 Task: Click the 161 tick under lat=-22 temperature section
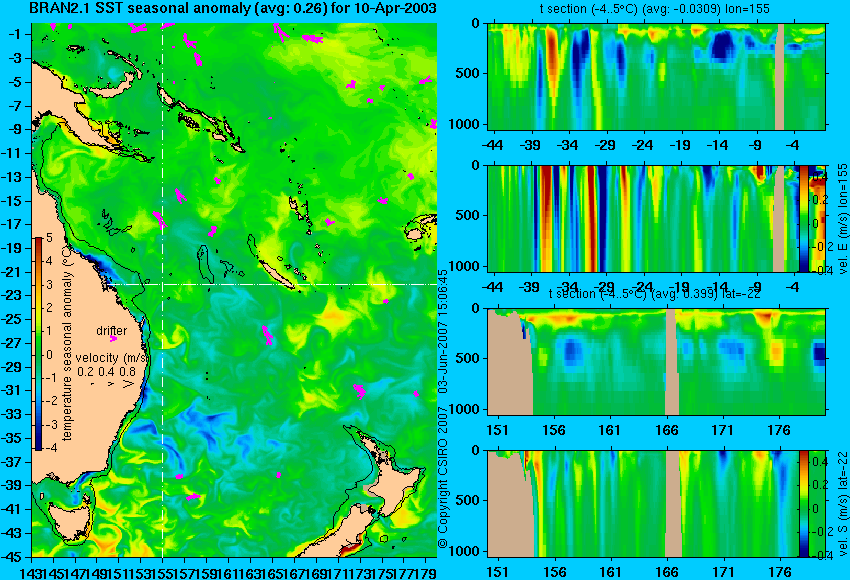click(x=610, y=430)
